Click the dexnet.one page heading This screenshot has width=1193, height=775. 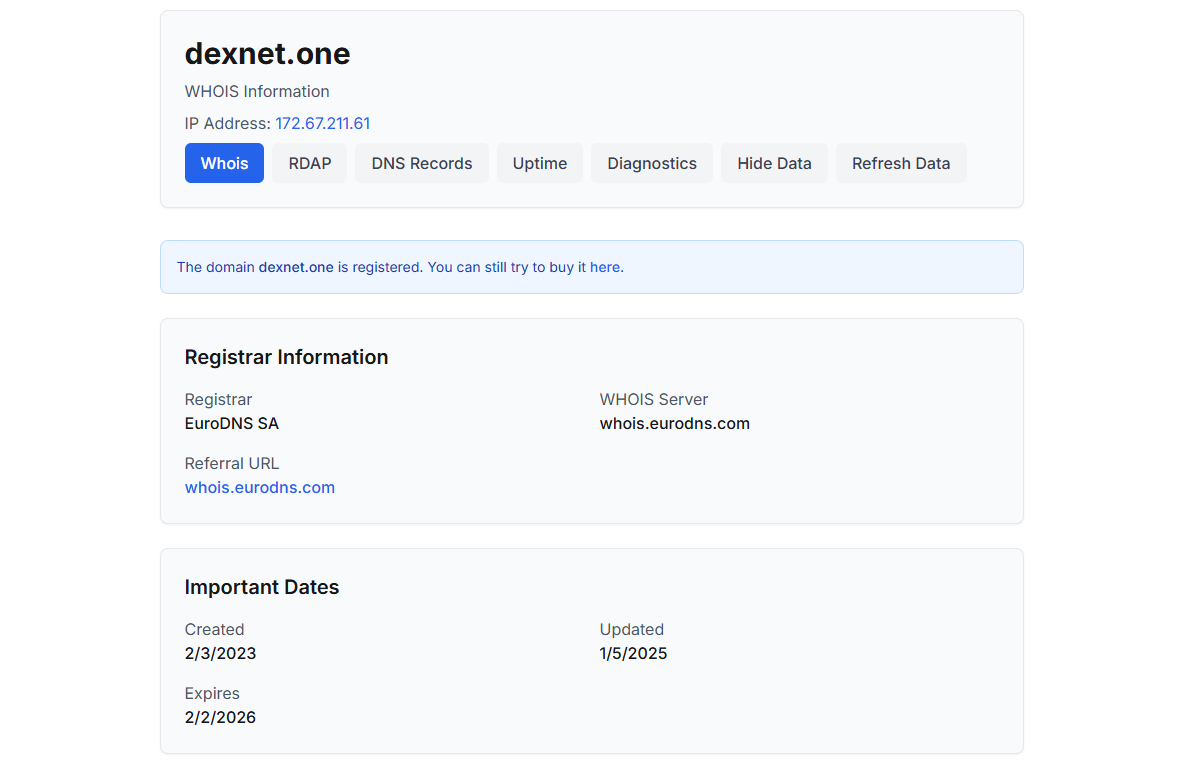coord(267,53)
